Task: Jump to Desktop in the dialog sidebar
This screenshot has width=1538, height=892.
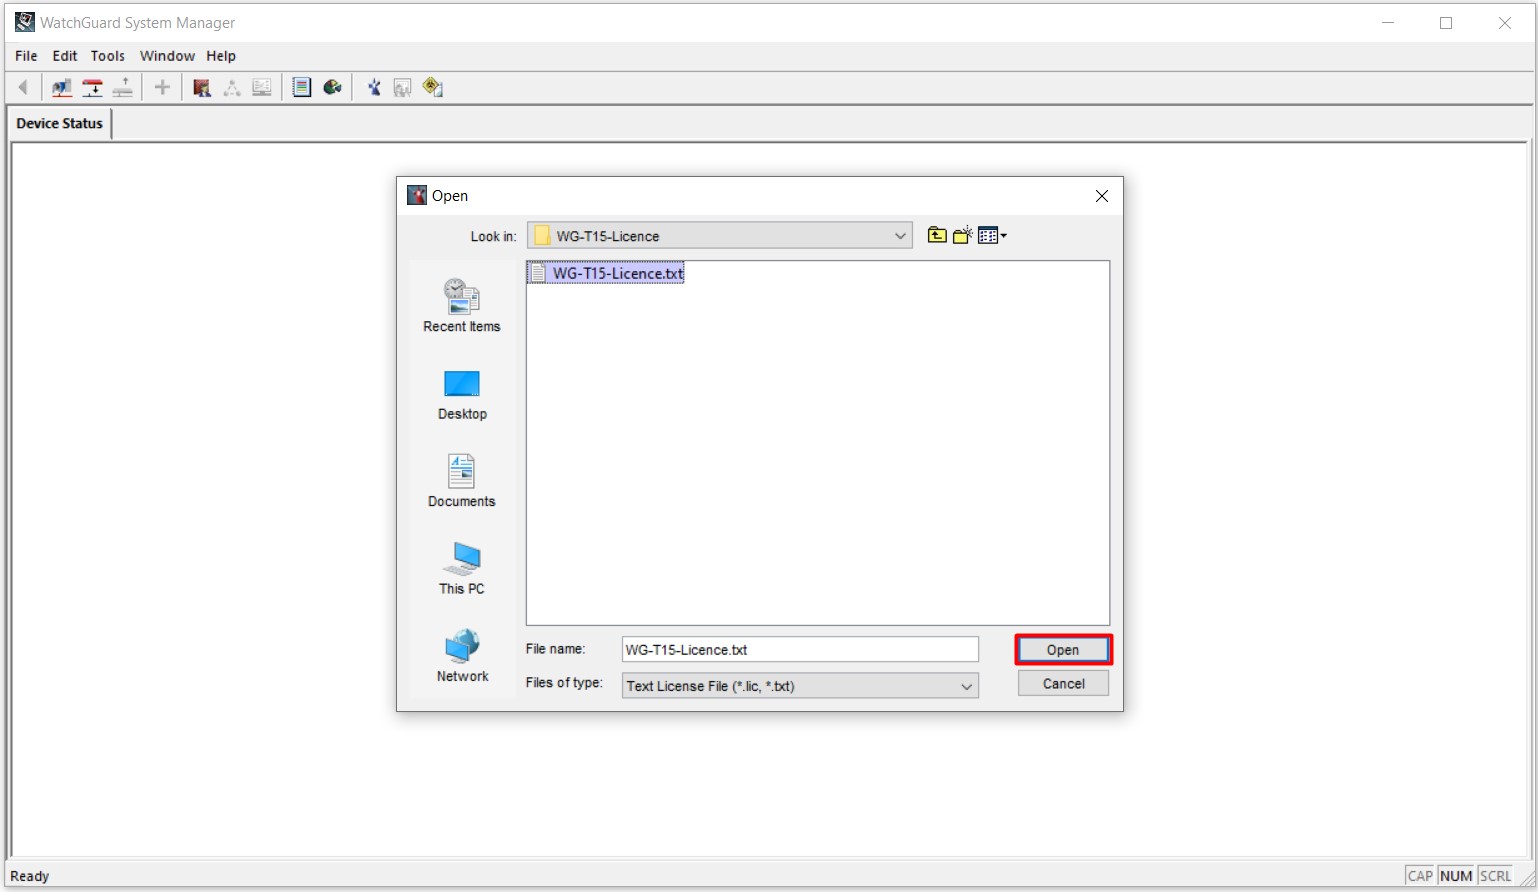Action: pyautogui.click(x=461, y=394)
